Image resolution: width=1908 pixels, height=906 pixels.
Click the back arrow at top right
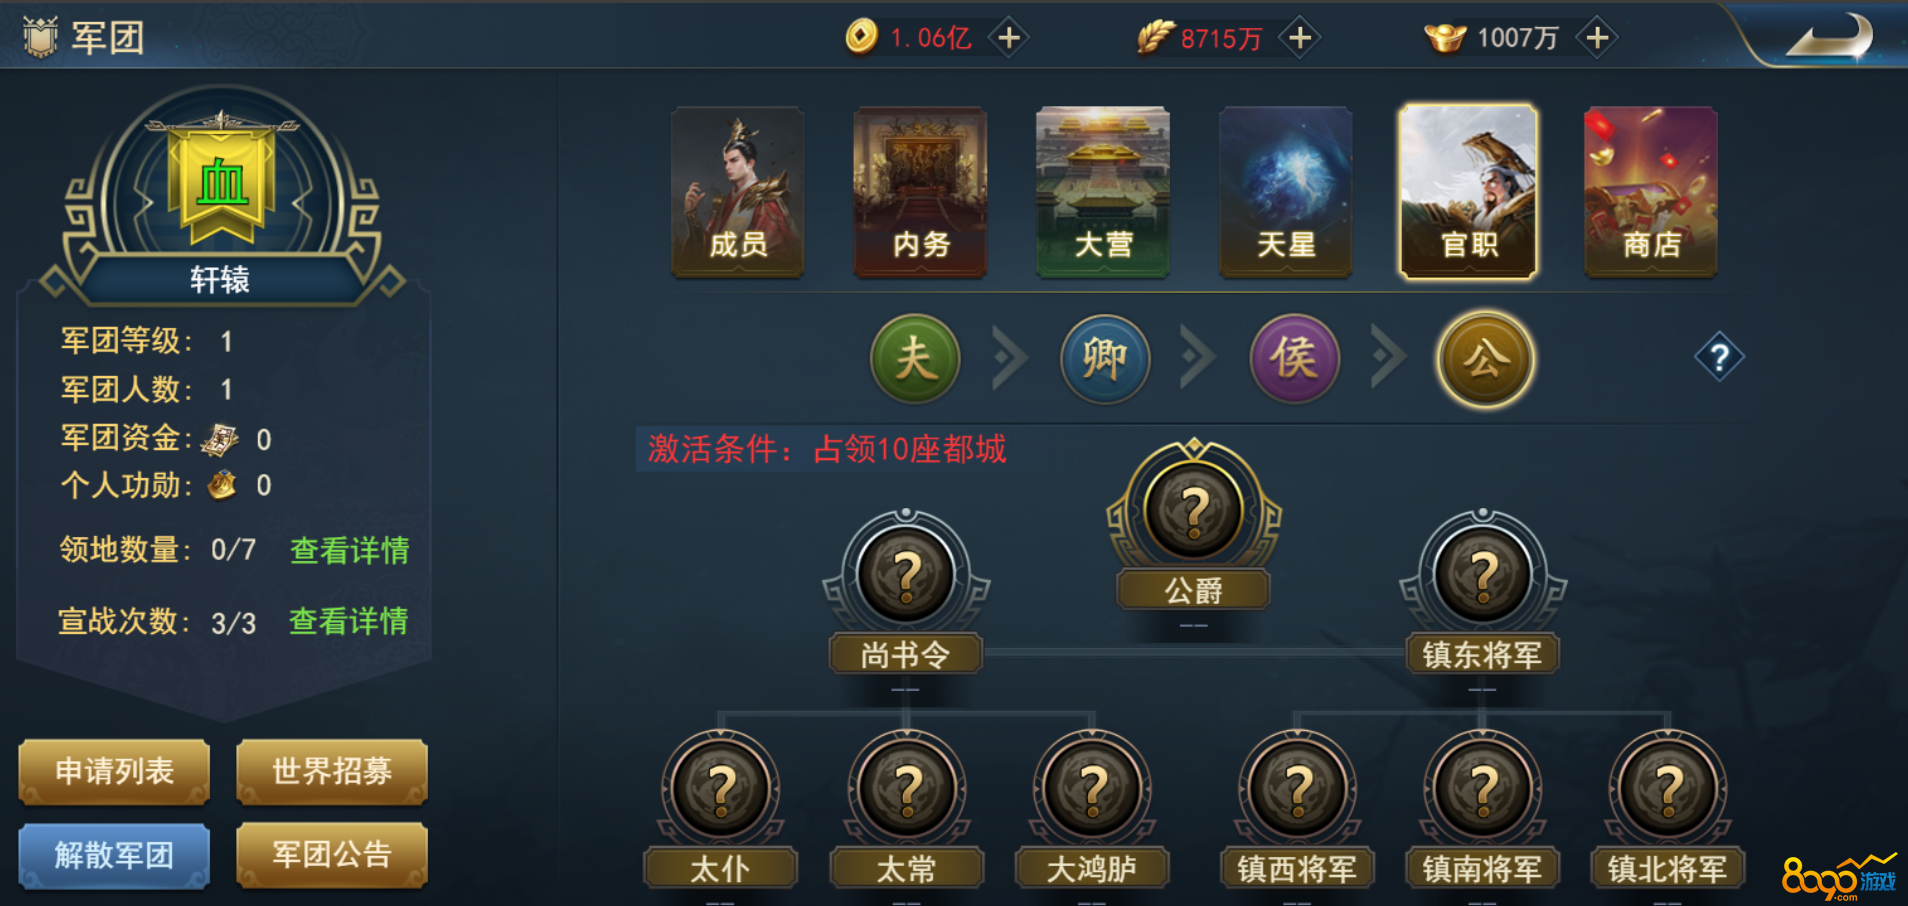coord(1829,38)
